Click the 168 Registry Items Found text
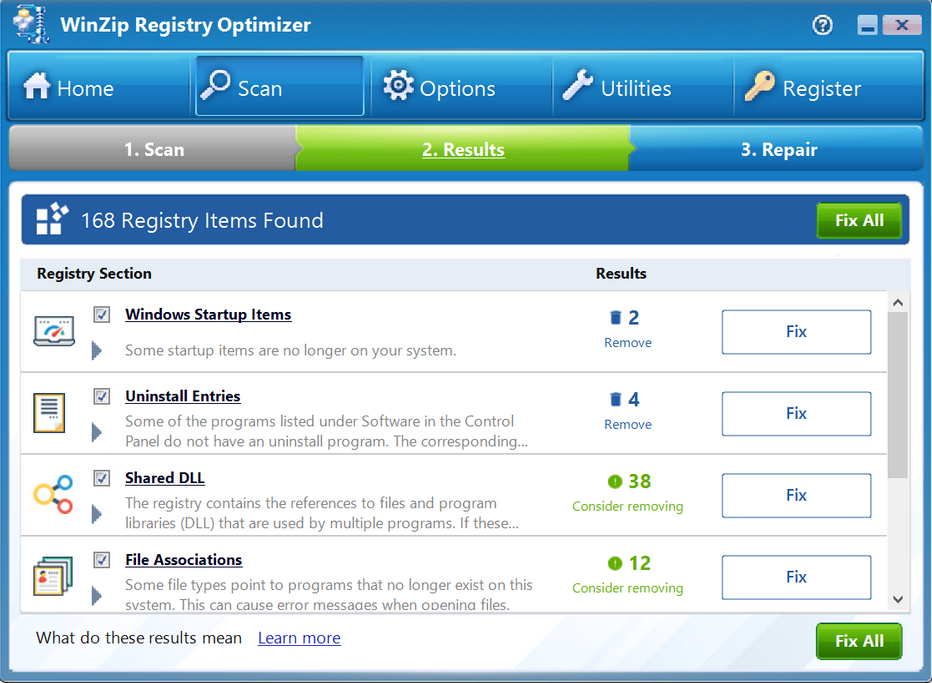The image size is (932, 683). point(202,221)
